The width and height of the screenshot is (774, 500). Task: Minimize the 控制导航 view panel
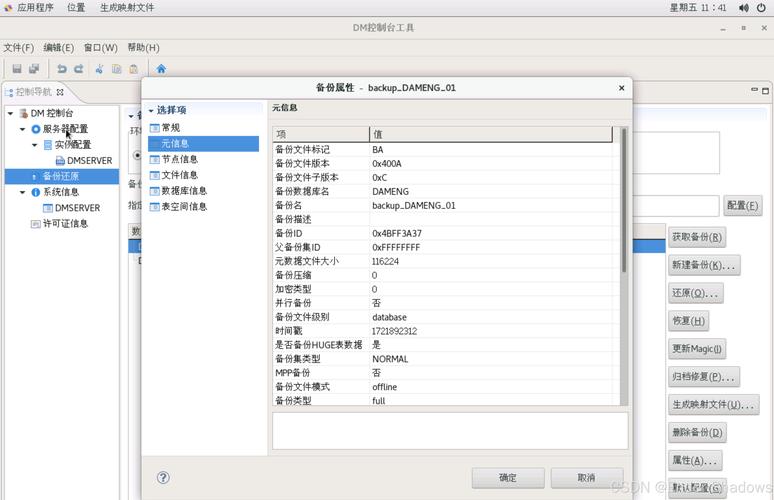(754, 89)
